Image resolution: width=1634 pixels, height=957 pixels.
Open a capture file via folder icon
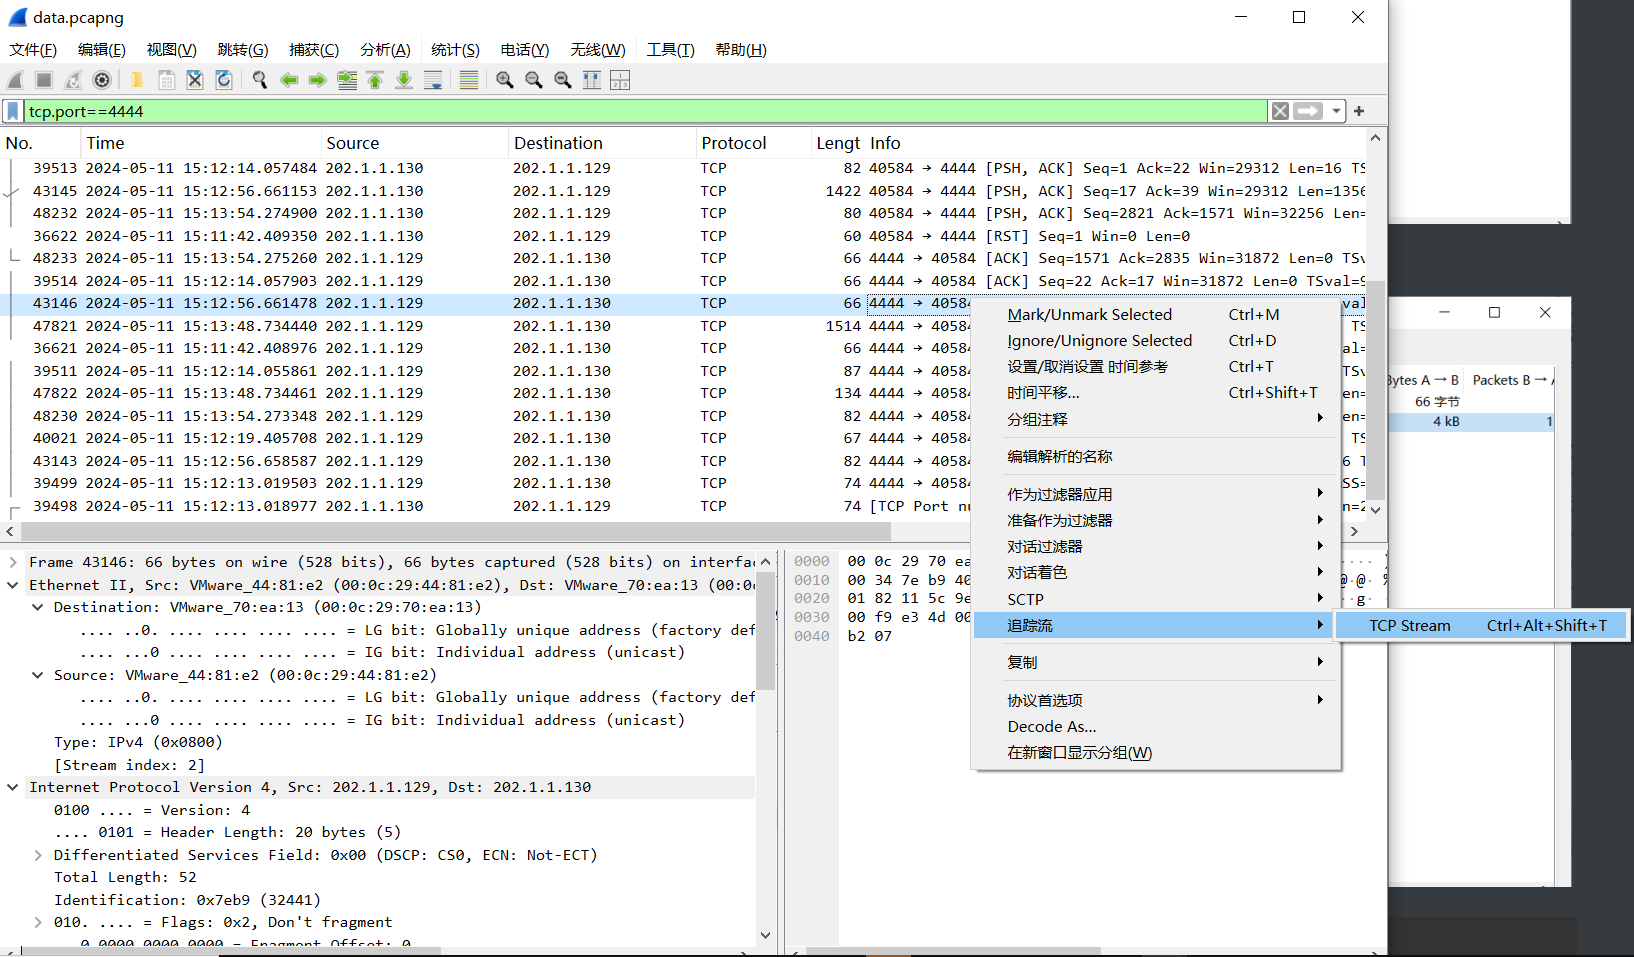137,80
